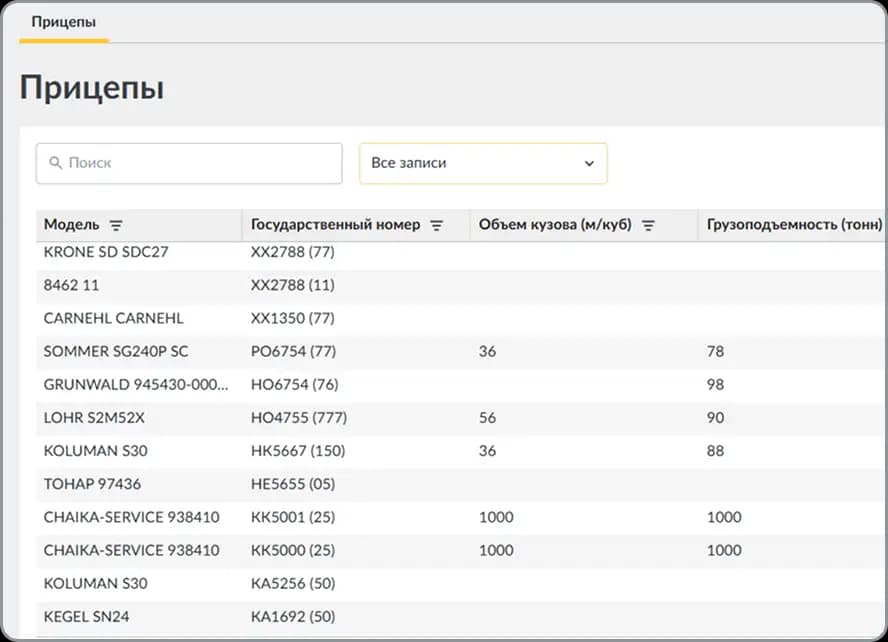Click filter icon next to Объем кузова
Screen dimensions: 888x642
[x=648, y=225]
